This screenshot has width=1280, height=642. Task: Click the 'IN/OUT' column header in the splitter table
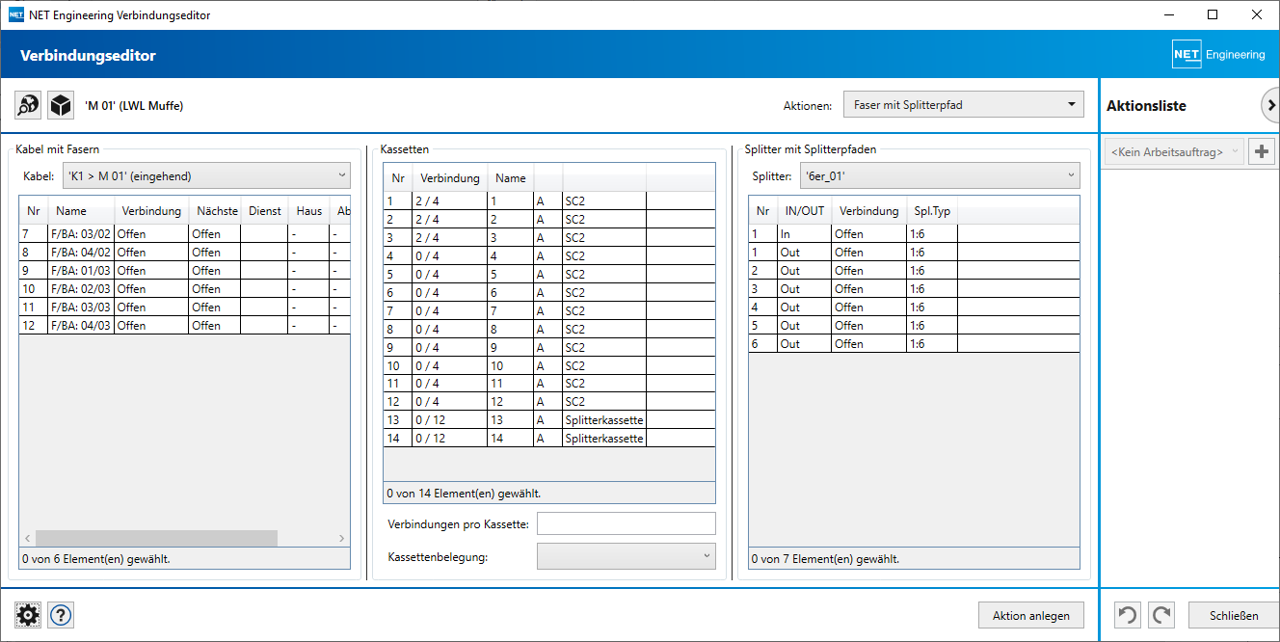coord(805,211)
